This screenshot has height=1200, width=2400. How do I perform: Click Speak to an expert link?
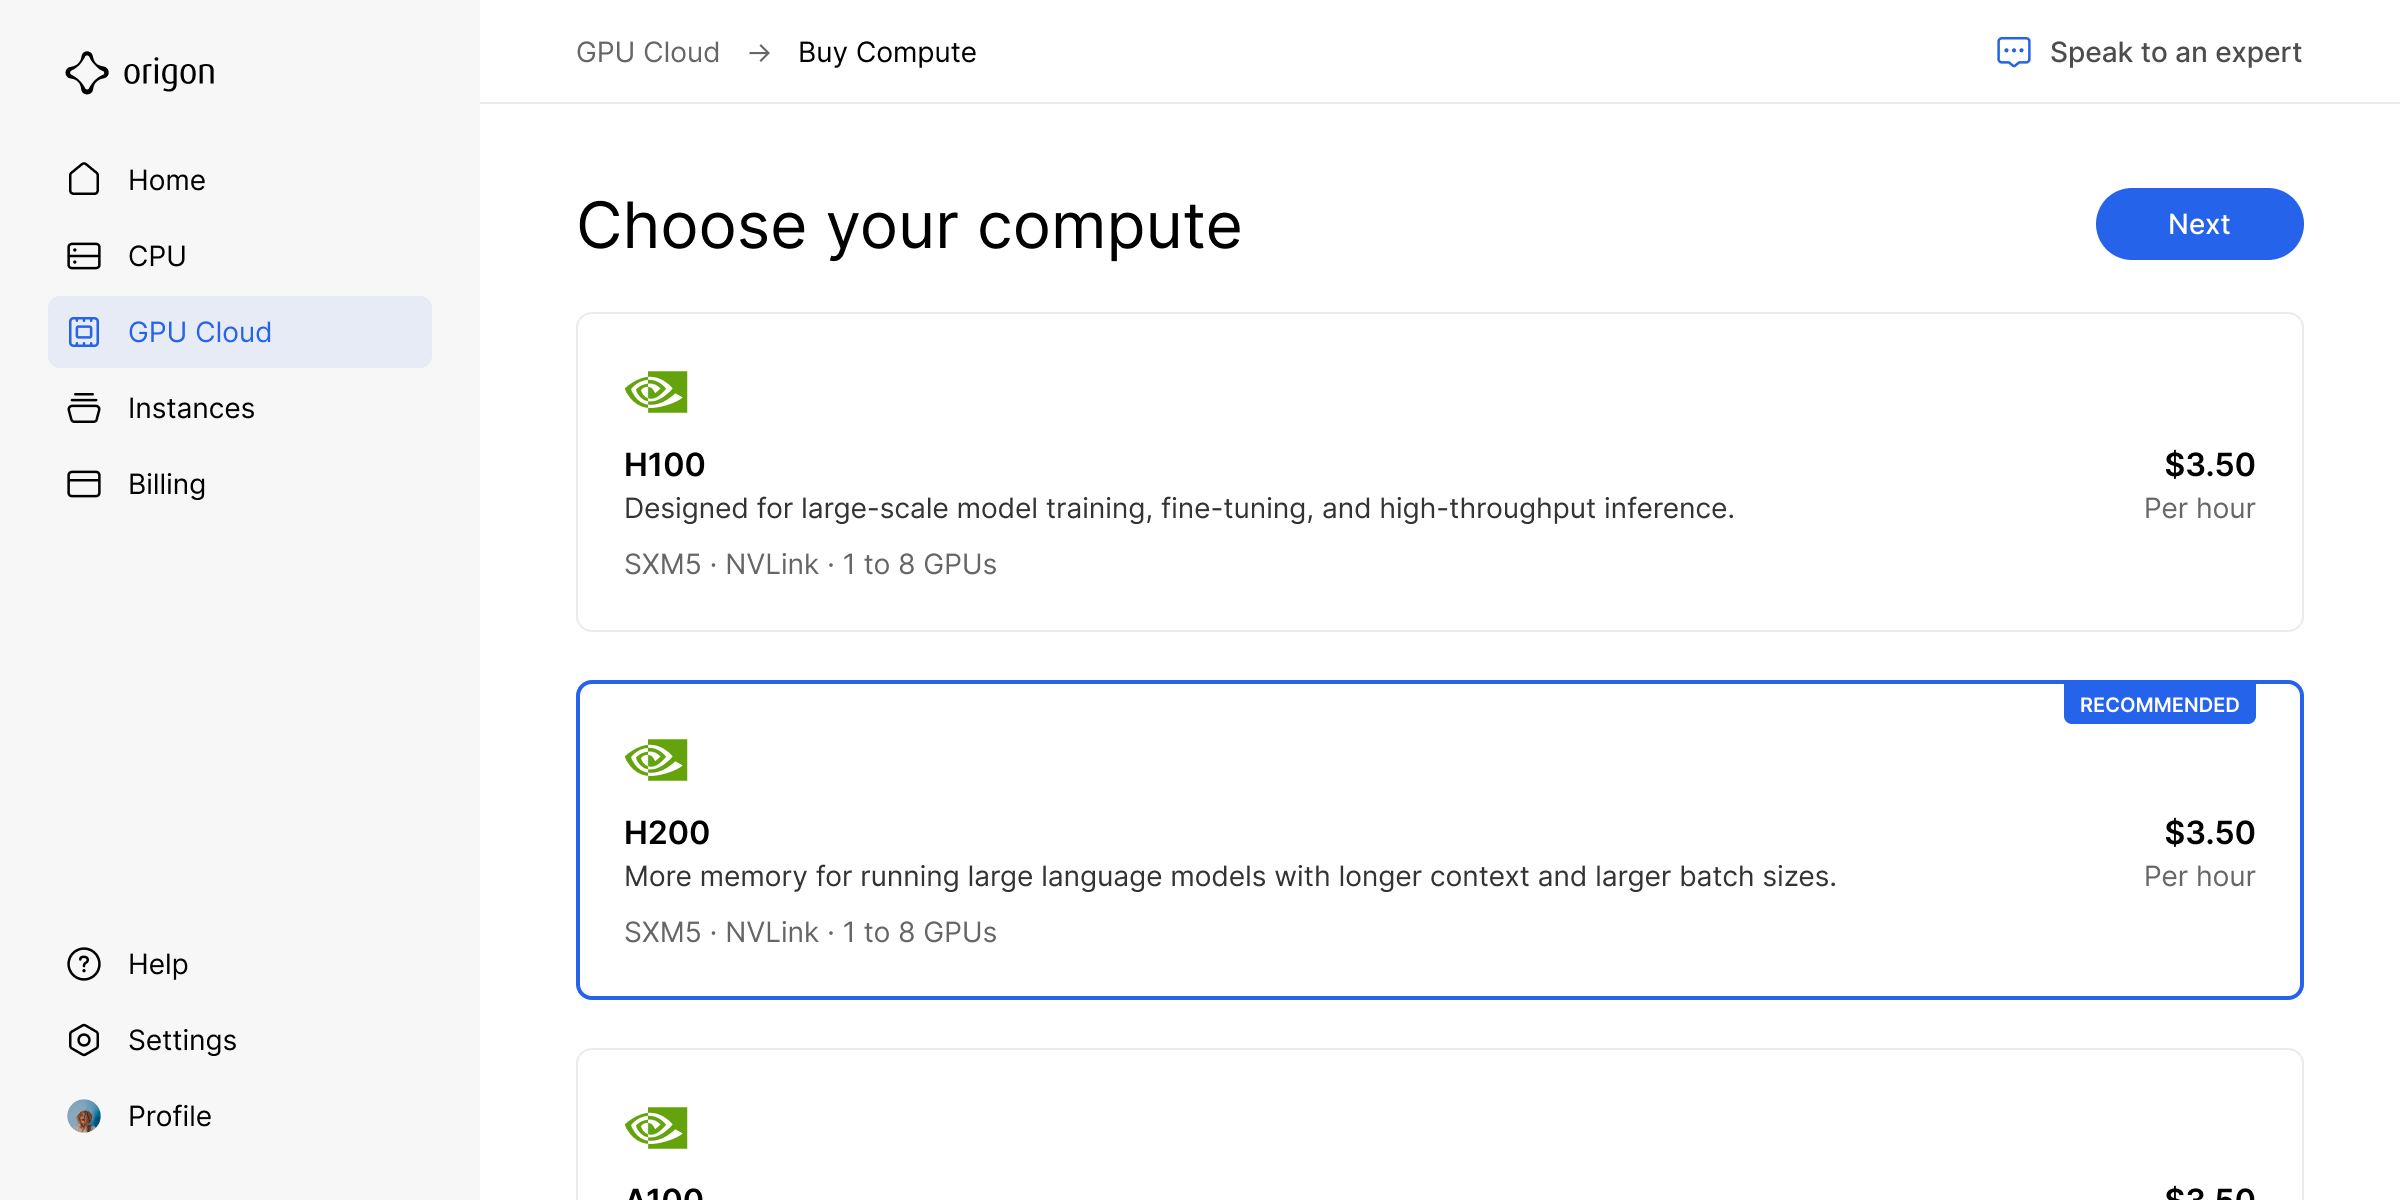coord(2149,52)
